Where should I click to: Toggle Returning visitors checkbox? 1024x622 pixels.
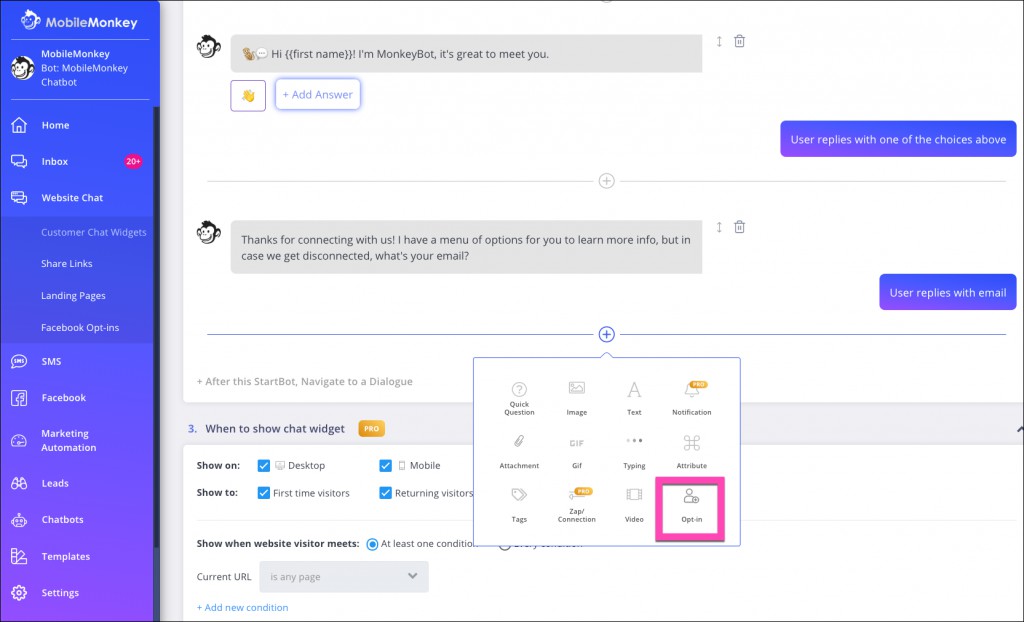coord(385,493)
